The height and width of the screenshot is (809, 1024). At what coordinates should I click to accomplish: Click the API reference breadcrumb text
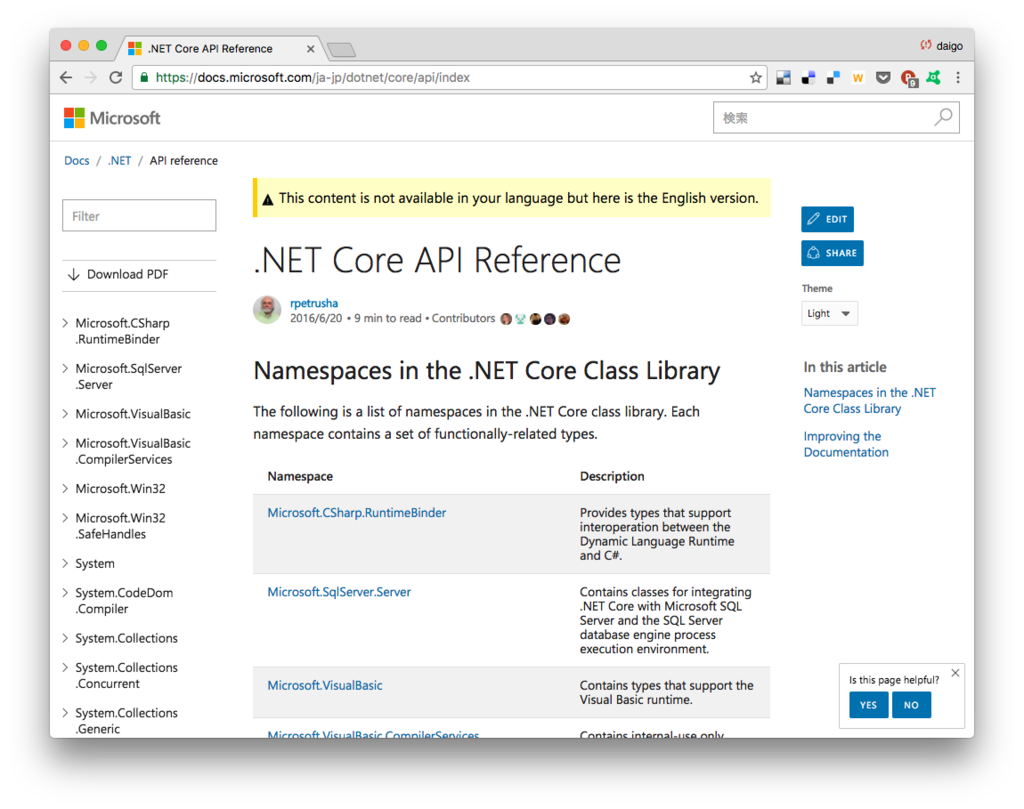tap(184, 161)
